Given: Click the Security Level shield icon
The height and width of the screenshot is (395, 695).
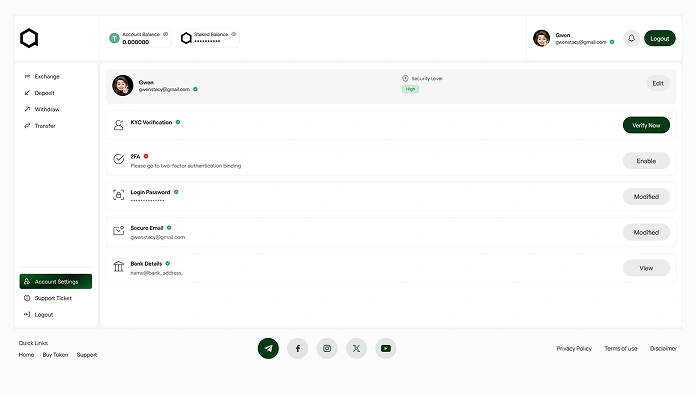Looking at the screenshot, I should [405, 78].
